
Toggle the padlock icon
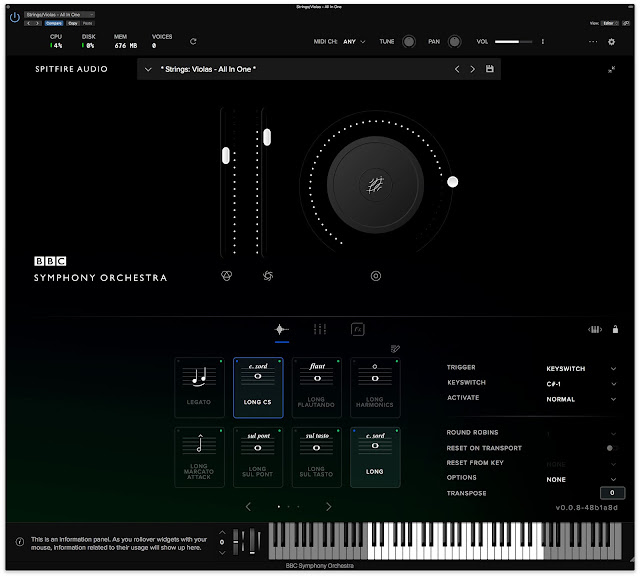pyautogui.click(x=615, y=329)
